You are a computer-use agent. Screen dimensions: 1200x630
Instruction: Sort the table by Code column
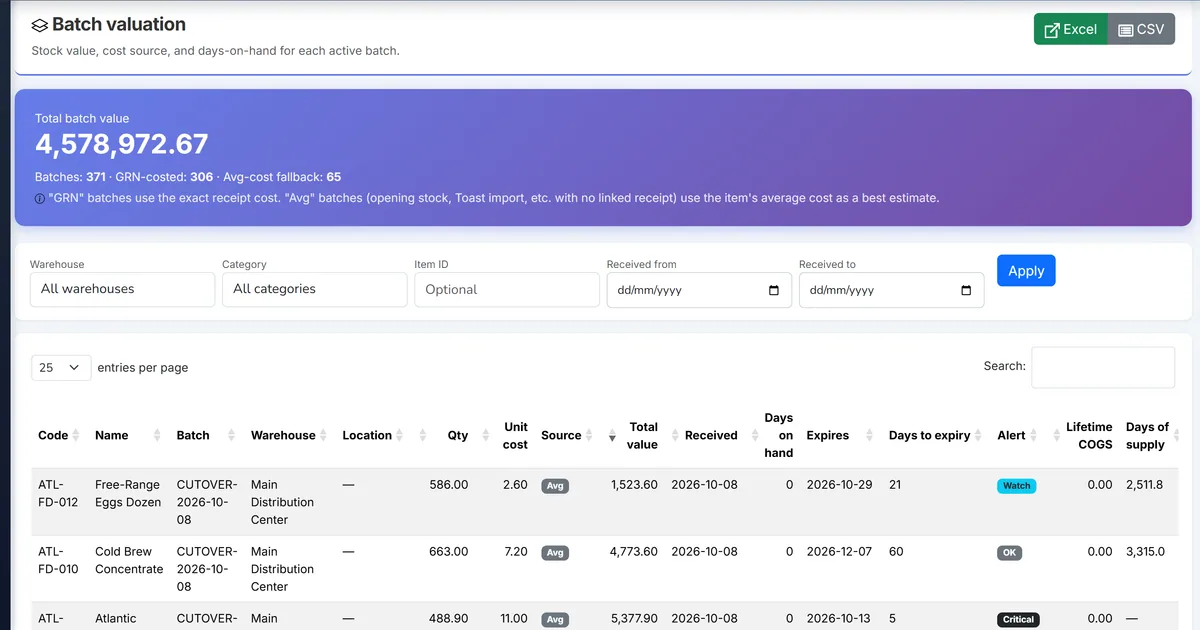pyautogui.click(x=58, y=435)
